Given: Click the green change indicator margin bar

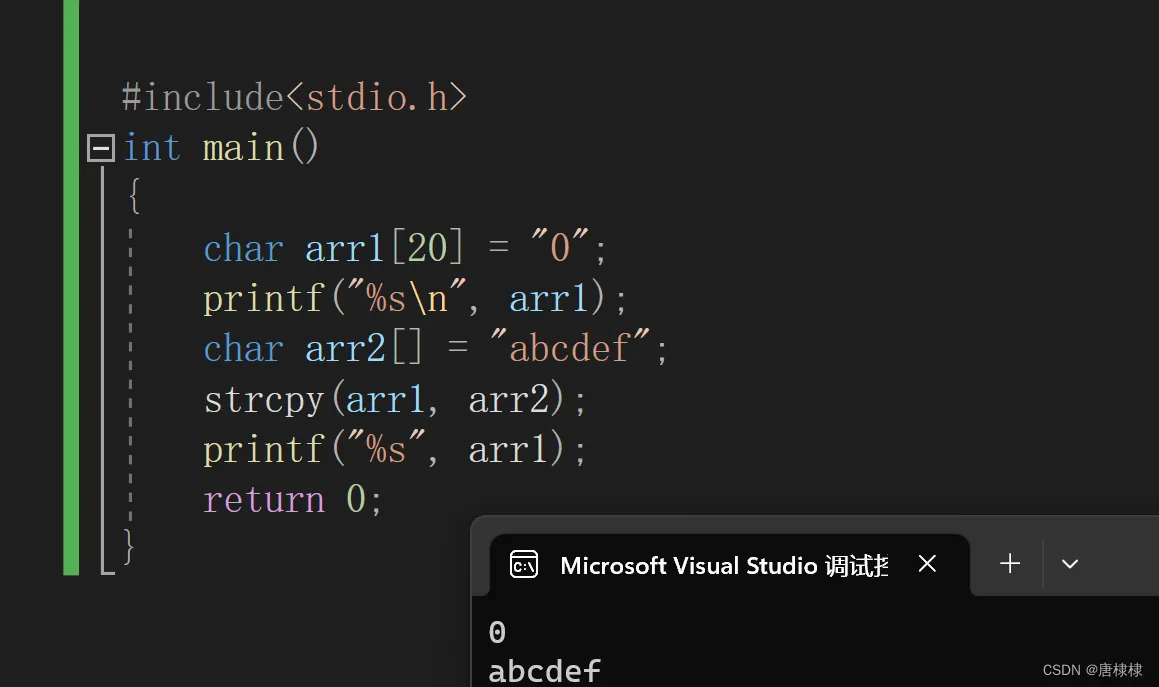Looking at the screenshot, I should tap(71, 288).
